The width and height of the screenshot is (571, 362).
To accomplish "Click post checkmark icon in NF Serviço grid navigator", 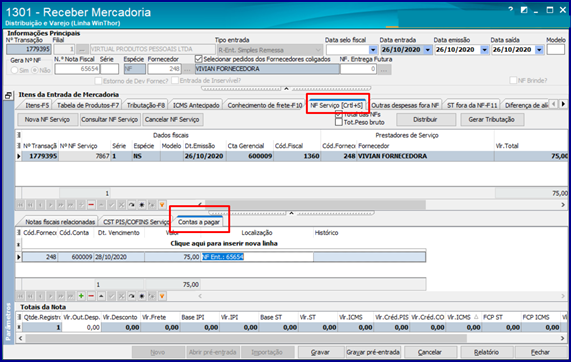I will point(111,205).
